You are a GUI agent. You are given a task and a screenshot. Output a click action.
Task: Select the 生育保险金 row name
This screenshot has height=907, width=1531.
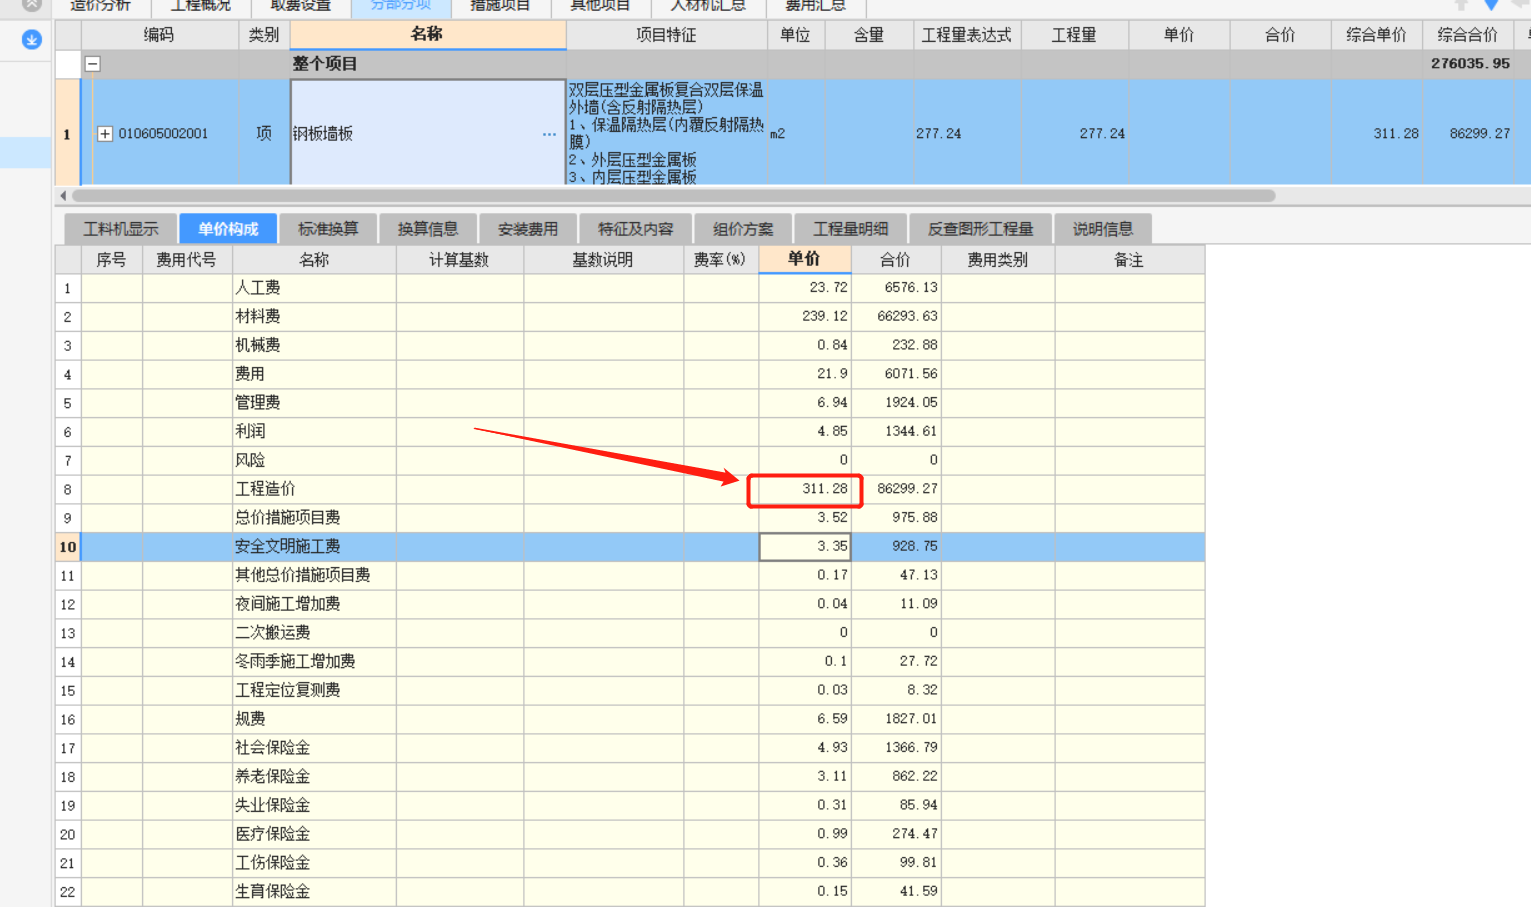click(273, 892)
